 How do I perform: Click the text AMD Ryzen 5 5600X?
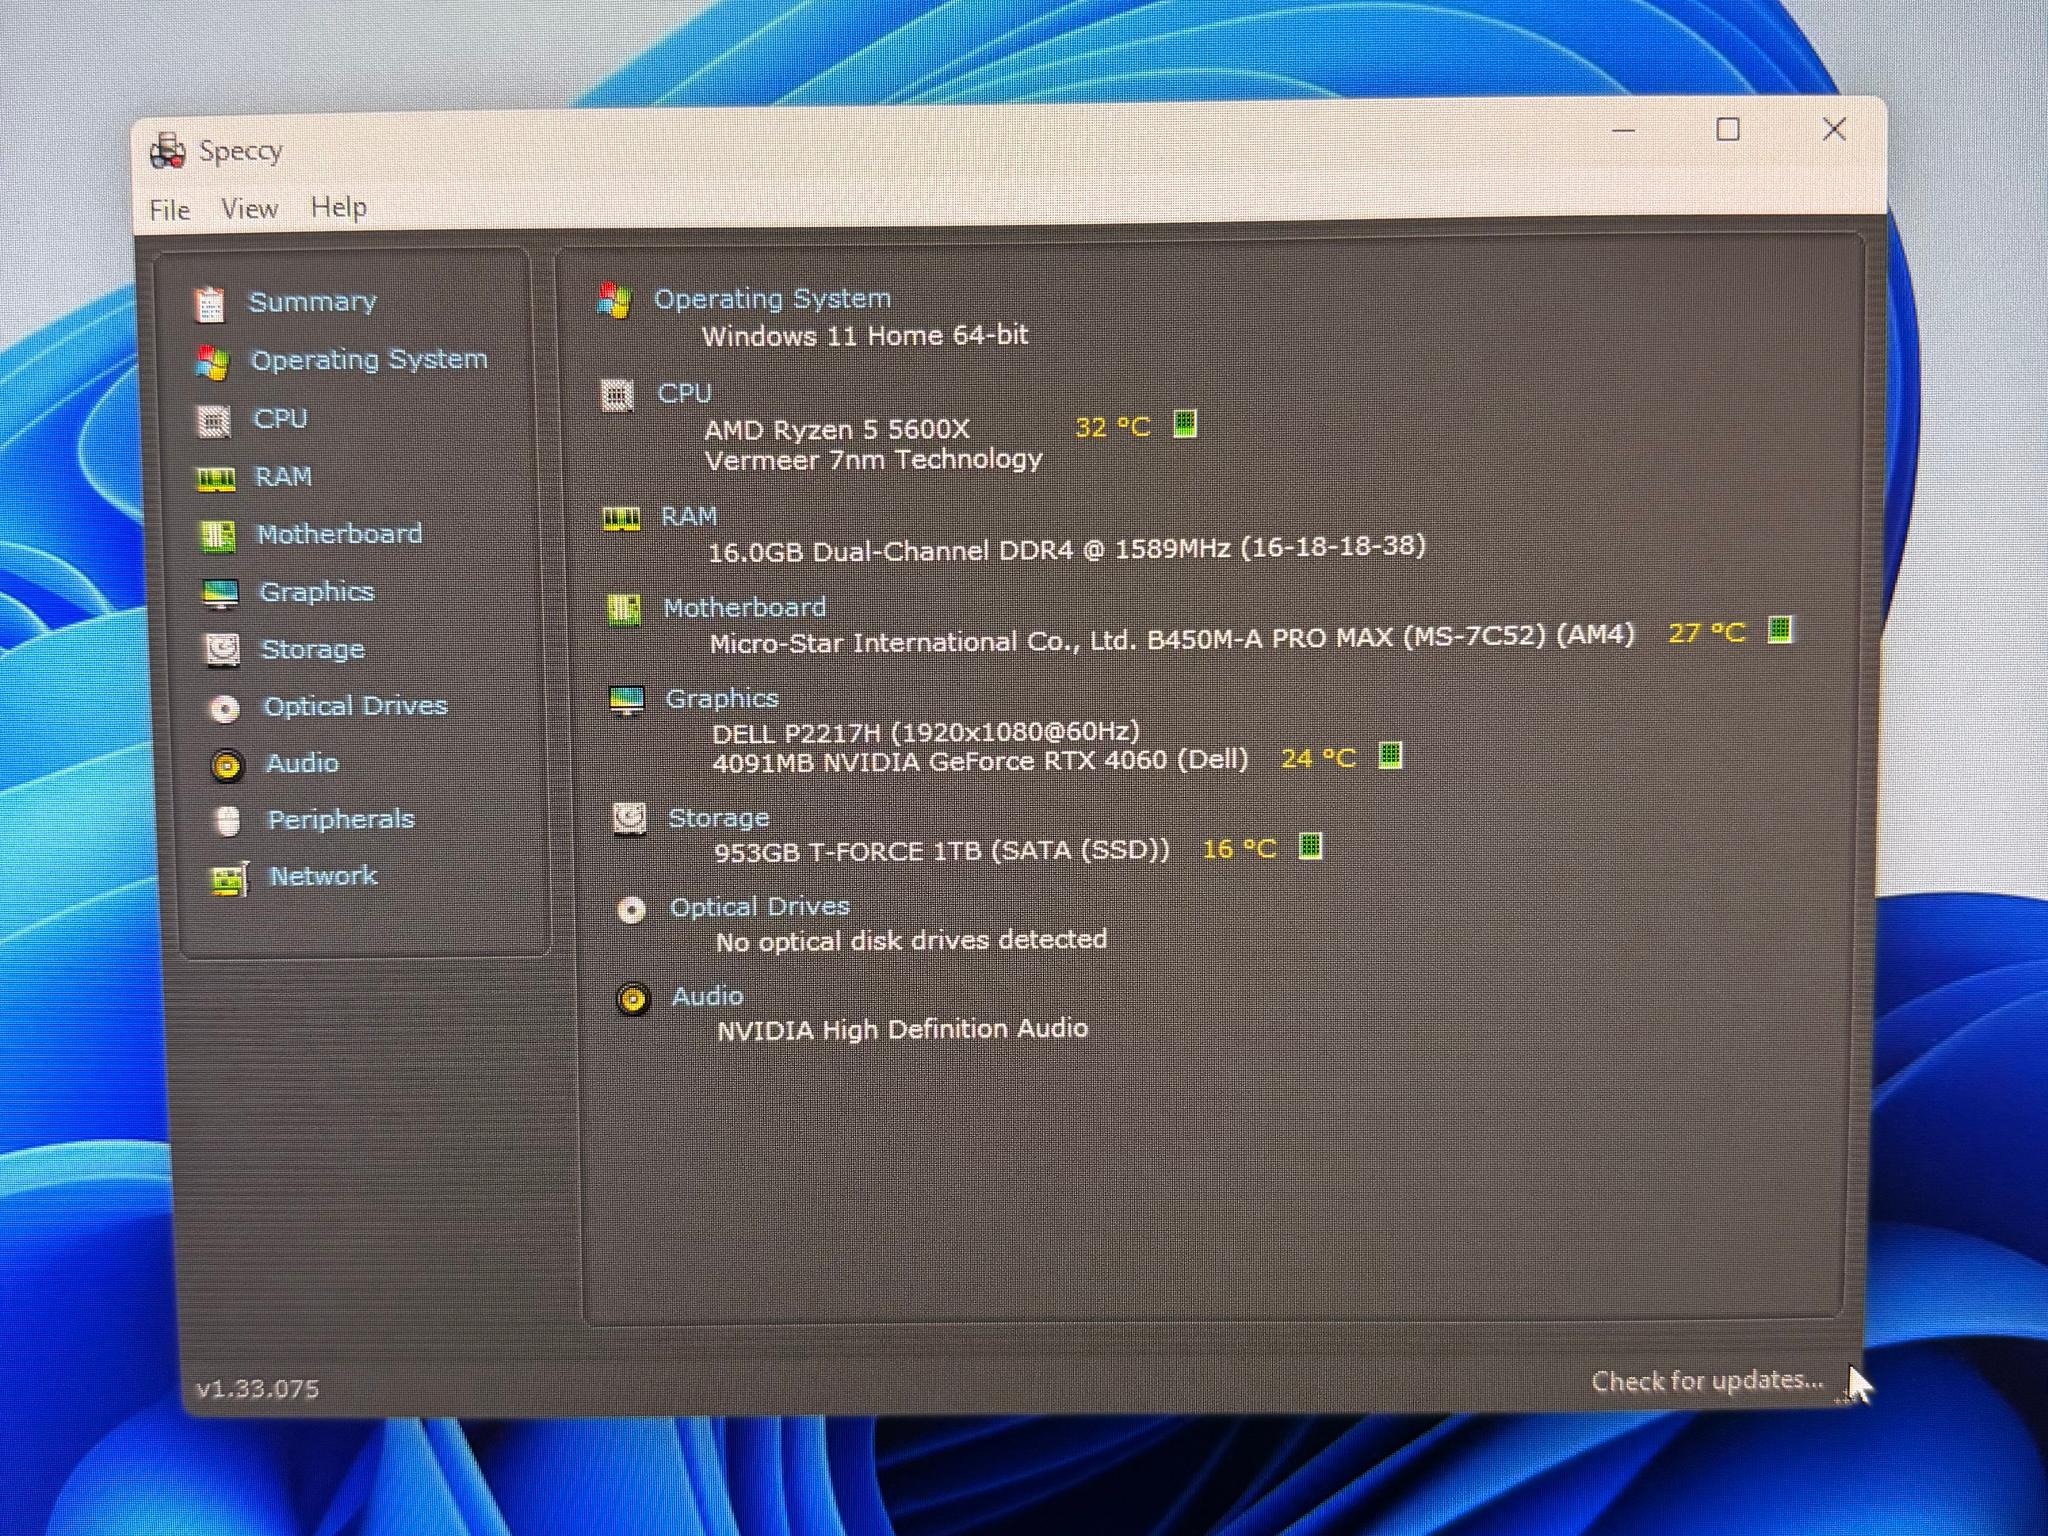tap(837, 431)
